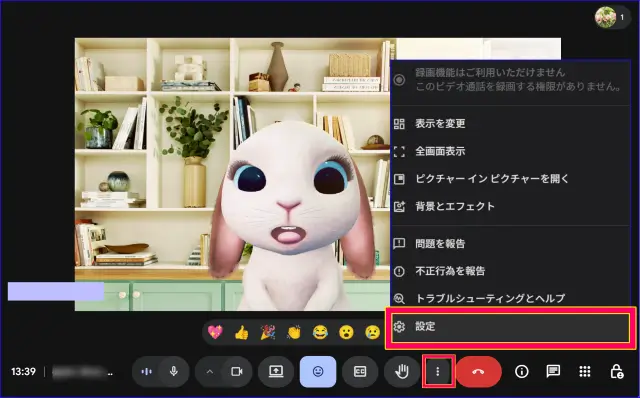
Task: Expand video options chevron arrow
Action: click(209, 371)
